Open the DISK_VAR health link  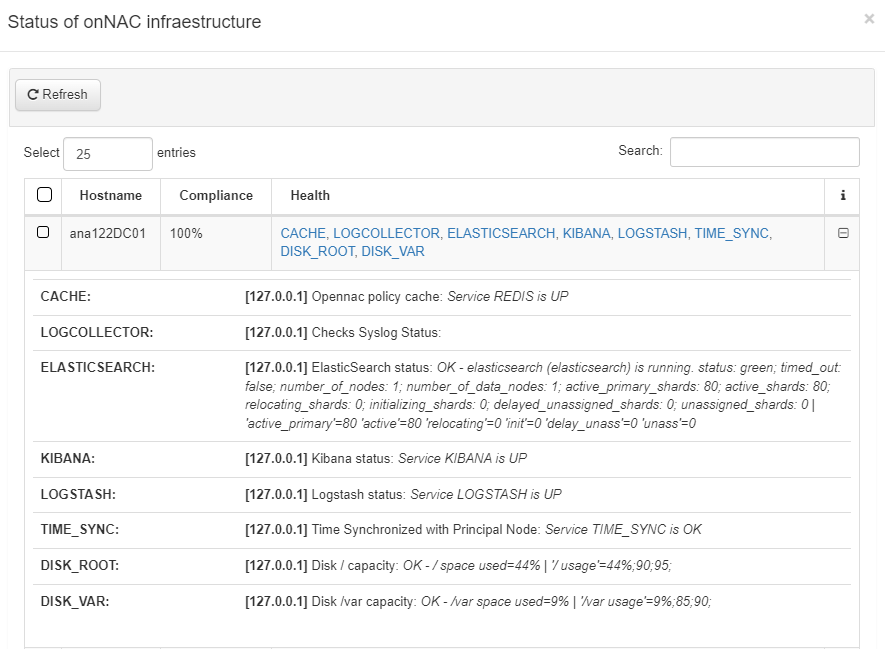click(393, 251)
